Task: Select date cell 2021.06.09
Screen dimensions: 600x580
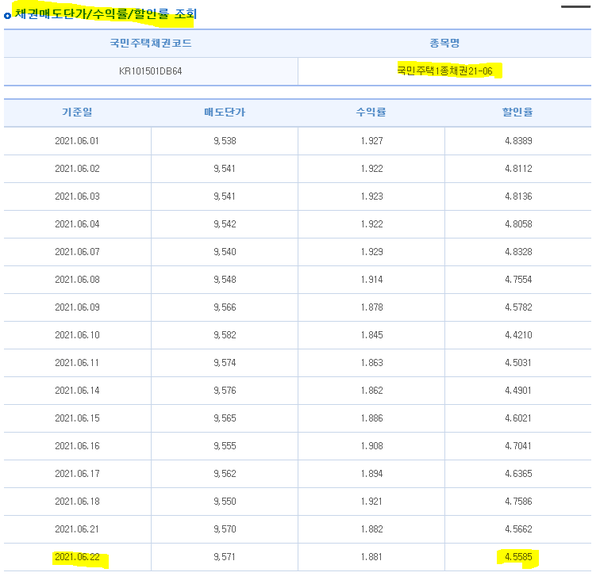Action: (77, 307)
